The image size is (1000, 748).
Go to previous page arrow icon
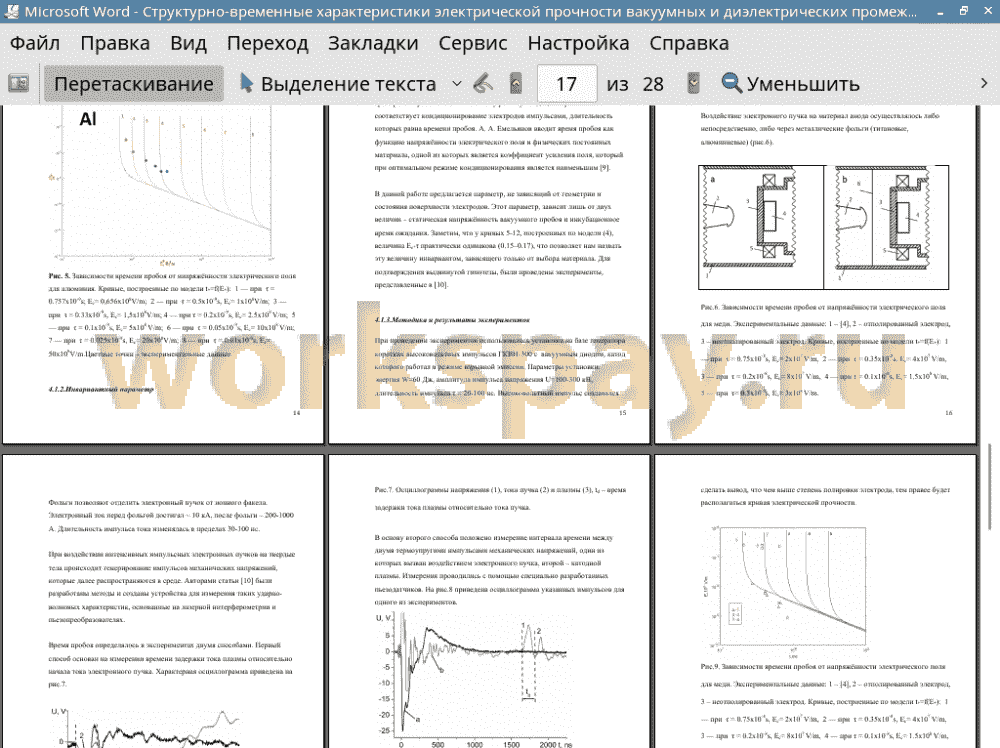(516, 84)
